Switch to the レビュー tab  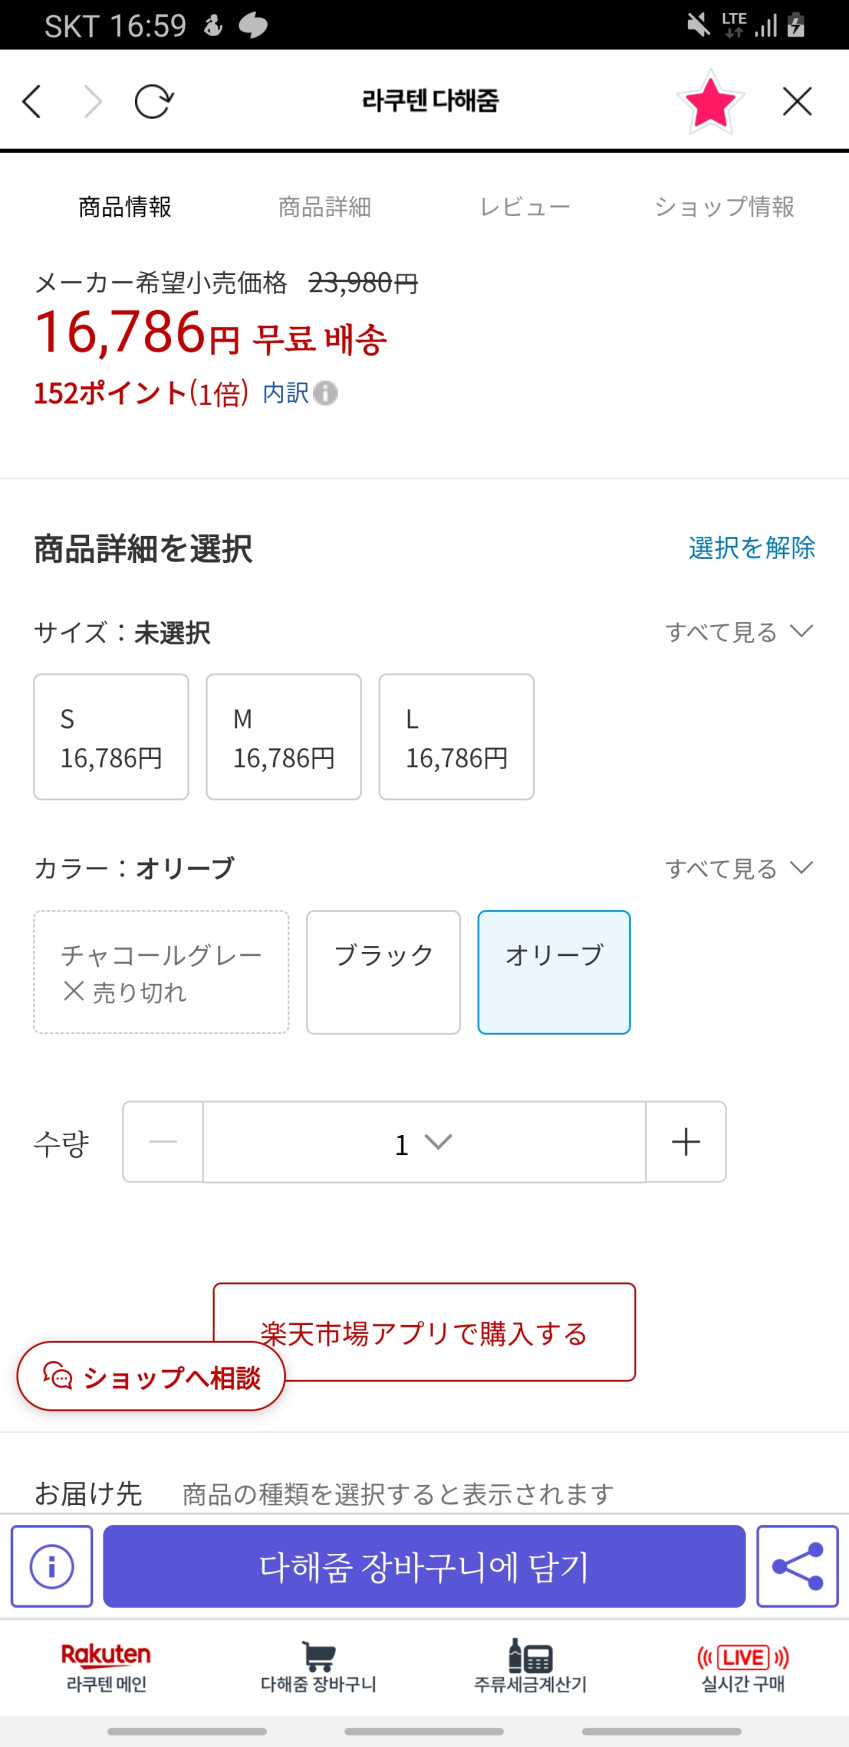(x=524, y=207)
